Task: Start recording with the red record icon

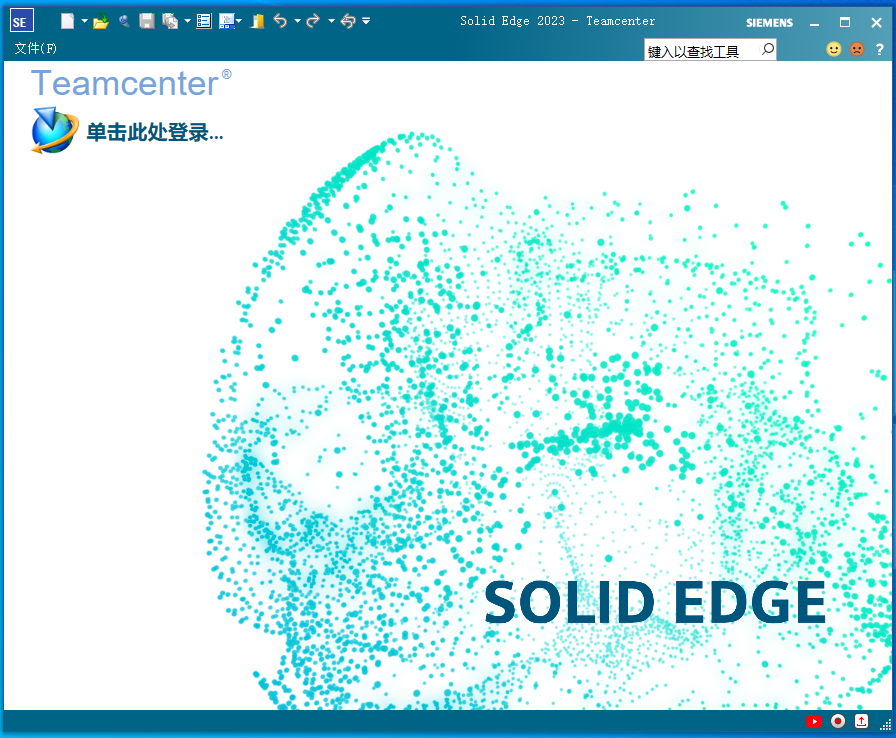Action: (x=838, y=721)
